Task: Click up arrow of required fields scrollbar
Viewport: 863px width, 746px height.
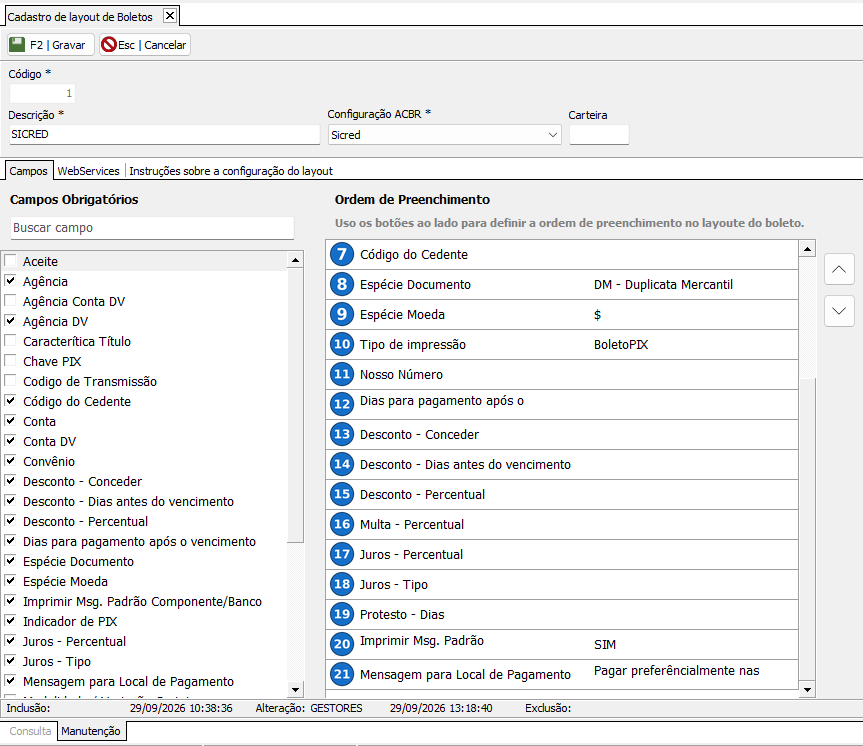Action: tap(296, 260)
